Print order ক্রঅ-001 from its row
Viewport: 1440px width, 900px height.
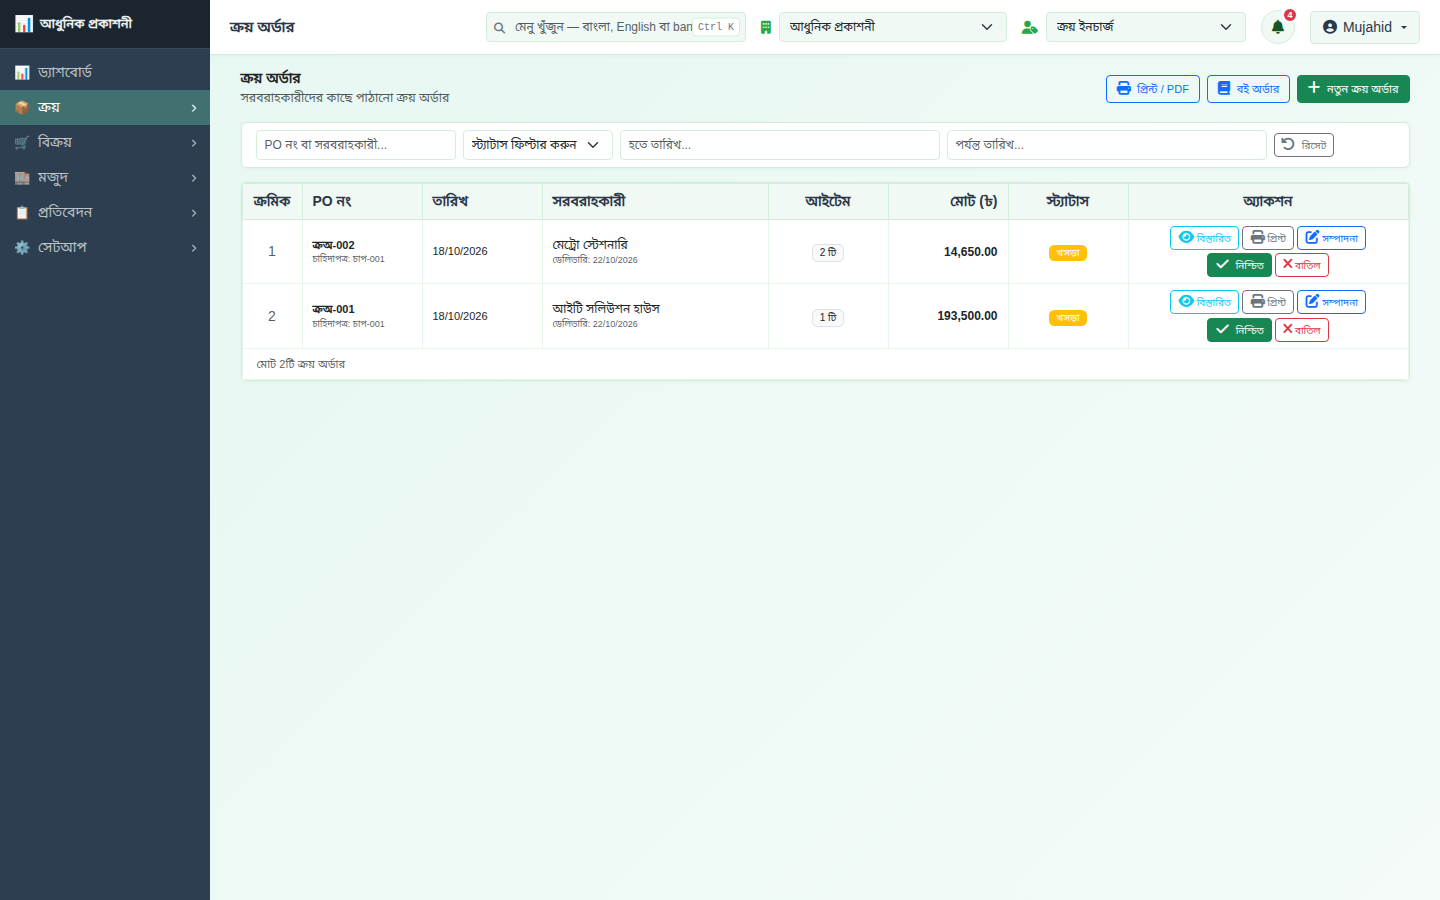(x=1268, y=302)
